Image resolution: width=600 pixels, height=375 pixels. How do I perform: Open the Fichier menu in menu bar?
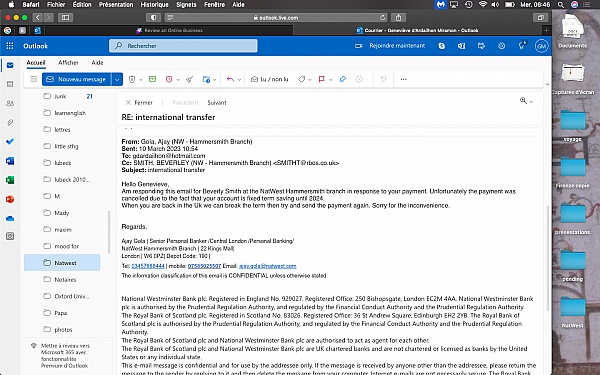pos(56,5)
